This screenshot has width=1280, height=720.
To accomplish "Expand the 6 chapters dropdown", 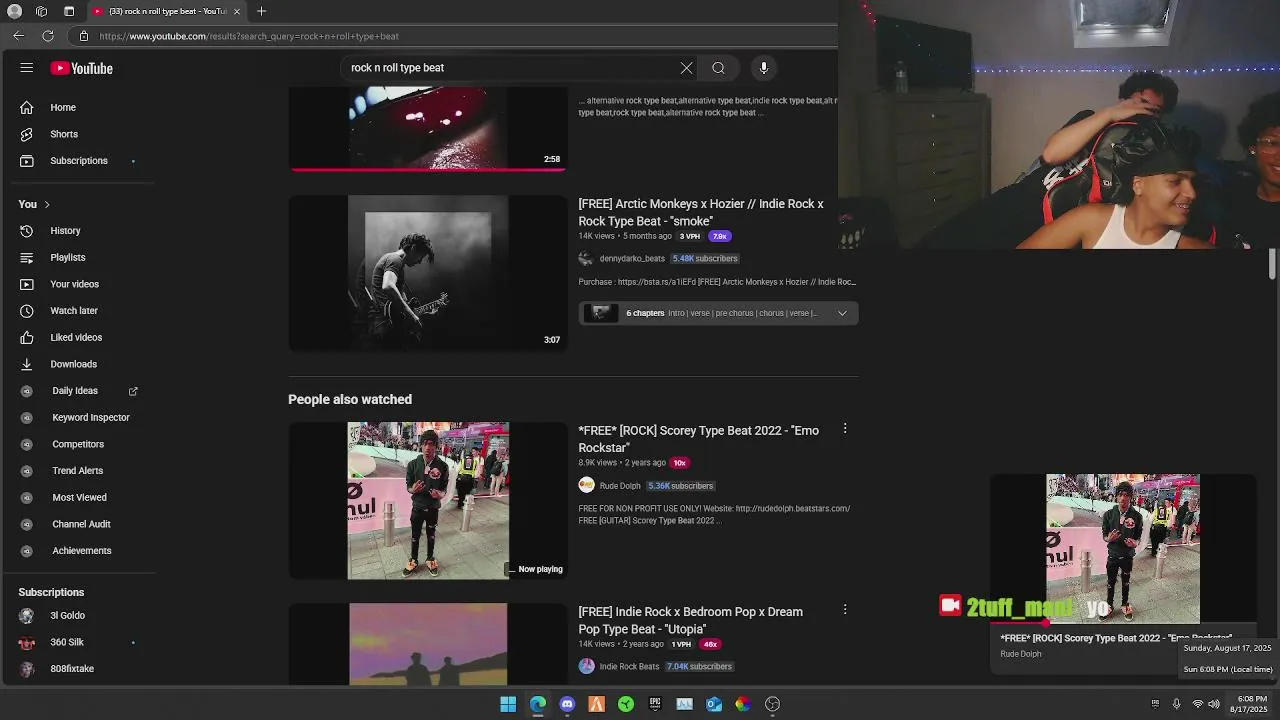I will (842, 313).
